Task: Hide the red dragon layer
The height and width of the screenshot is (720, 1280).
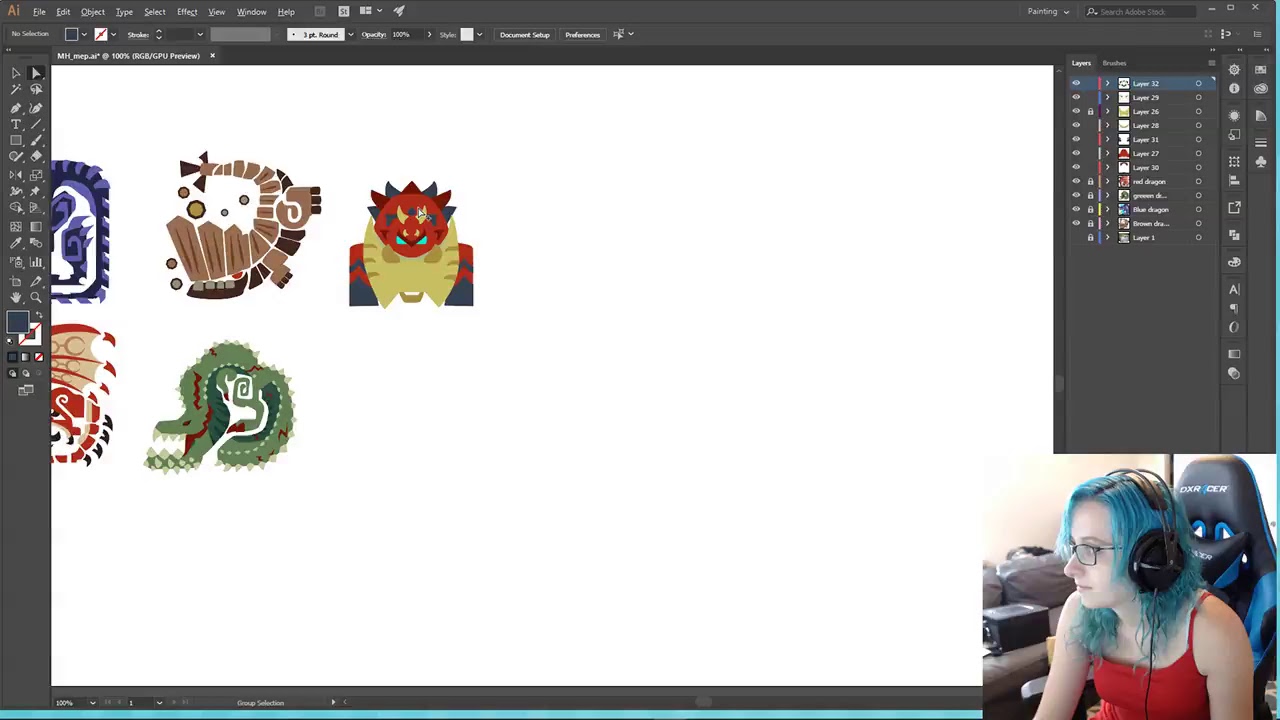Action: coord(1076,181)
